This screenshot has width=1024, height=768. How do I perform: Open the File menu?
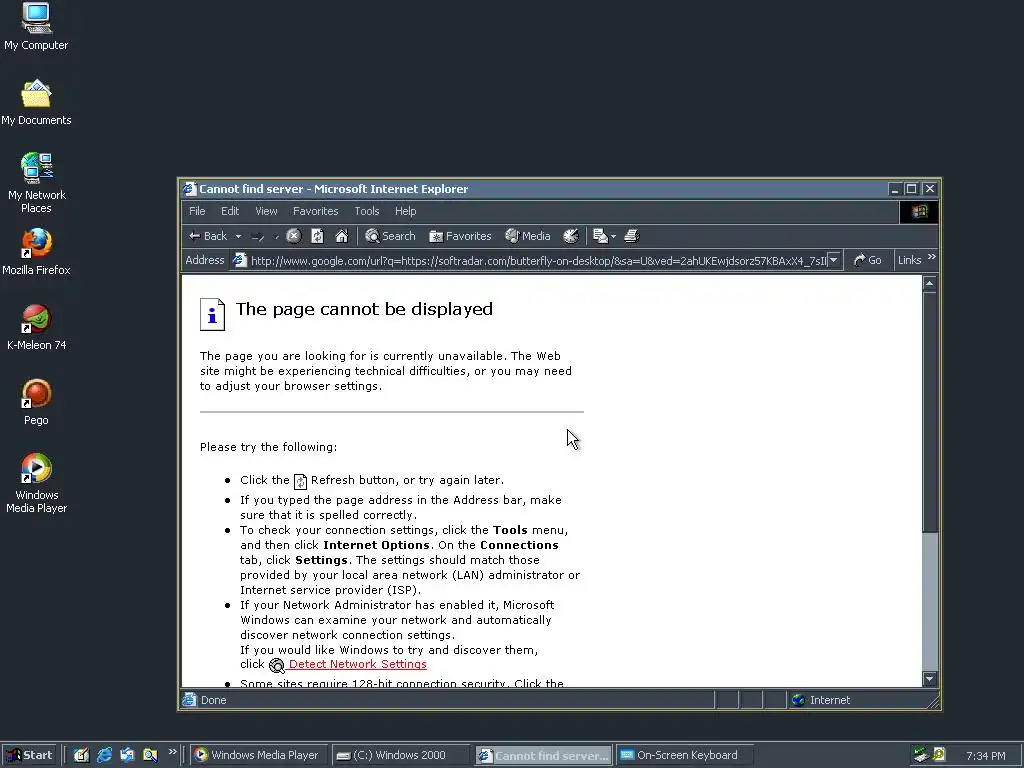[197, 211]
